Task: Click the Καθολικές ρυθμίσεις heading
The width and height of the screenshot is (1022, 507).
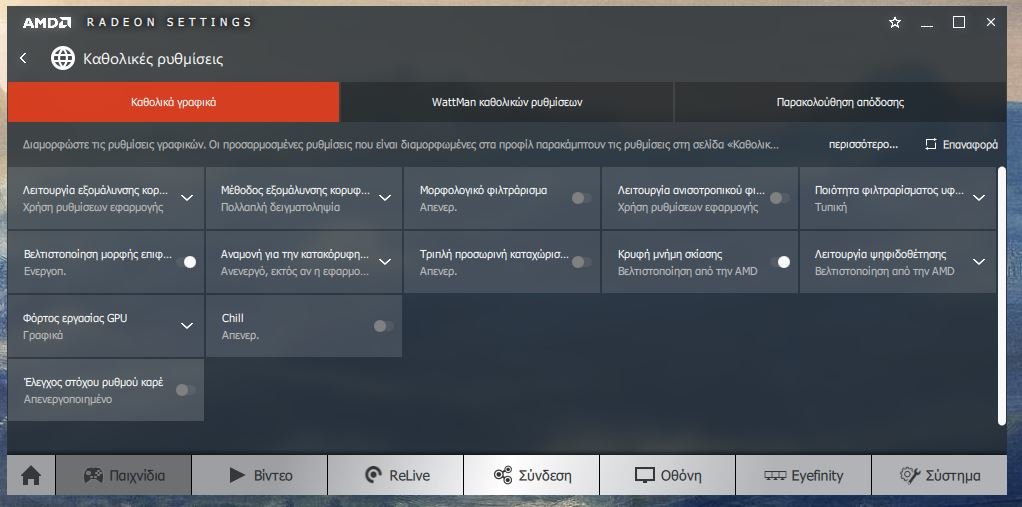Action: click(153, 59)
